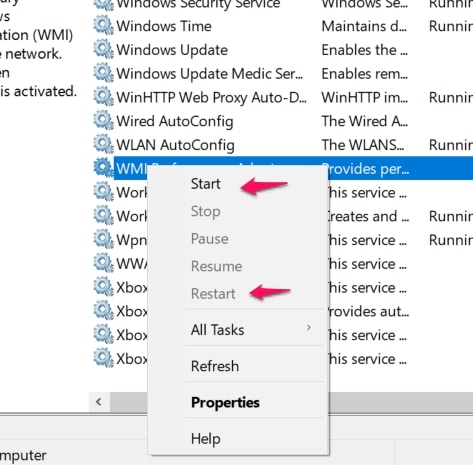473x465 pixels.
Task: Click the Wired AutoConfig description text
Action: (x=364, y=121)
